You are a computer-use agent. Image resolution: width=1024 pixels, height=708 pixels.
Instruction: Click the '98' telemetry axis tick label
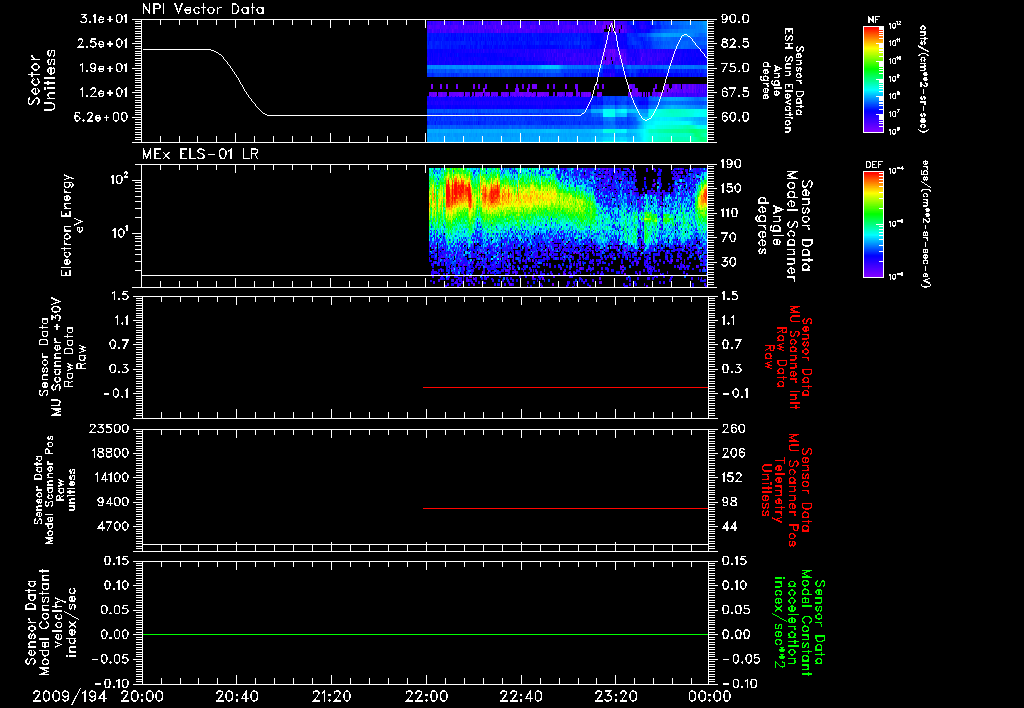729,502
